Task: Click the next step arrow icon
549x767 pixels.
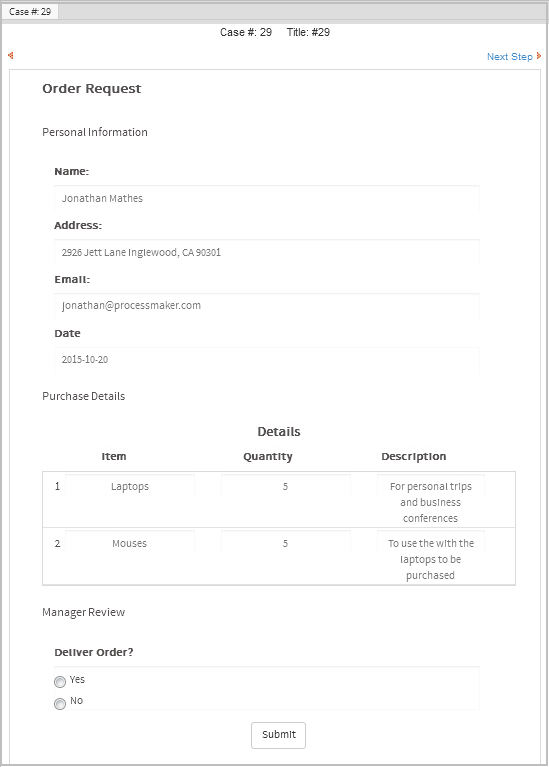Action: (539, 56)
